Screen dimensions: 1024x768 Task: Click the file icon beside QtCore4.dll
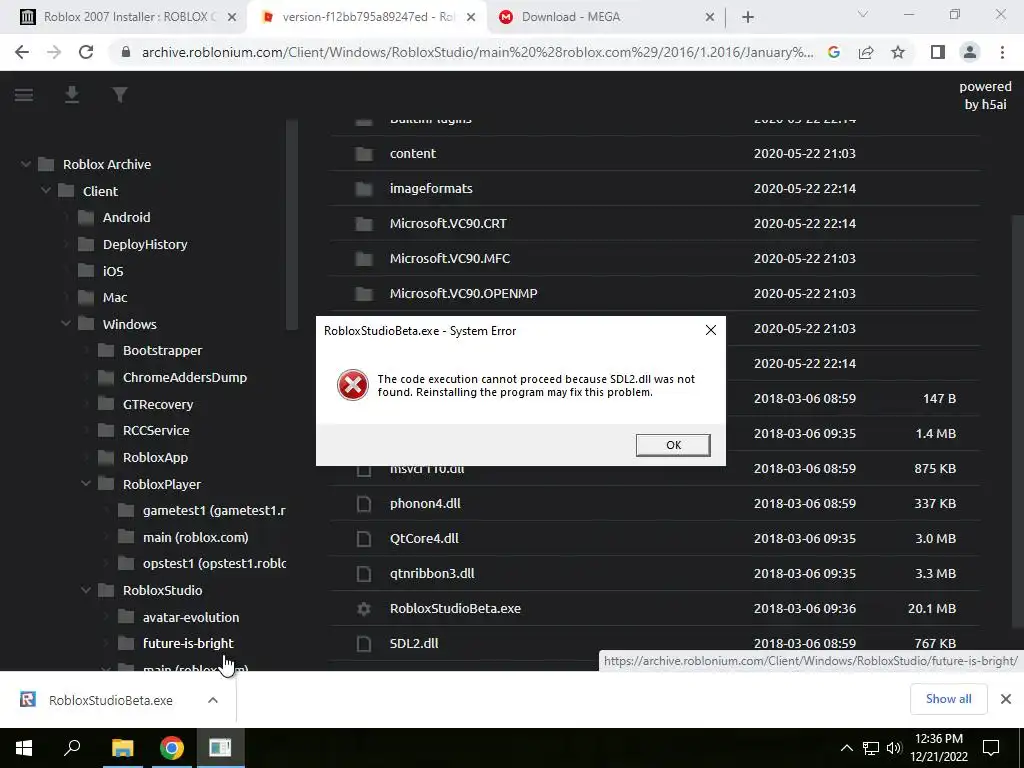pos(364,539)
